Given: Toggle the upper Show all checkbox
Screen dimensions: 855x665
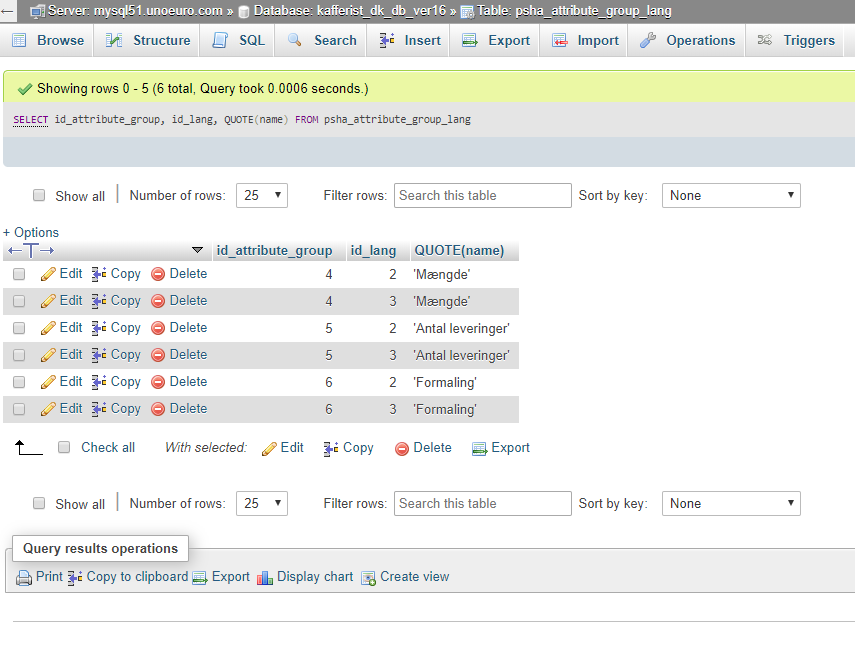Looking at the screenshot, I should pos(39,195).
